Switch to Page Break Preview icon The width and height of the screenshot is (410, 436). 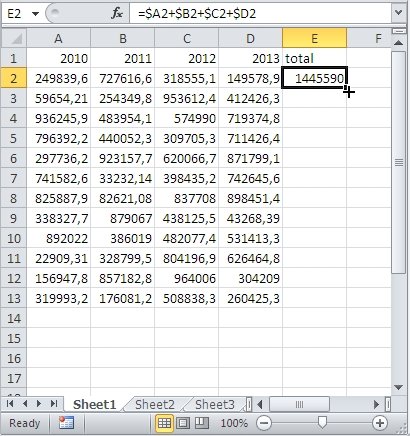pyautogui.click(x=202, y=423)
